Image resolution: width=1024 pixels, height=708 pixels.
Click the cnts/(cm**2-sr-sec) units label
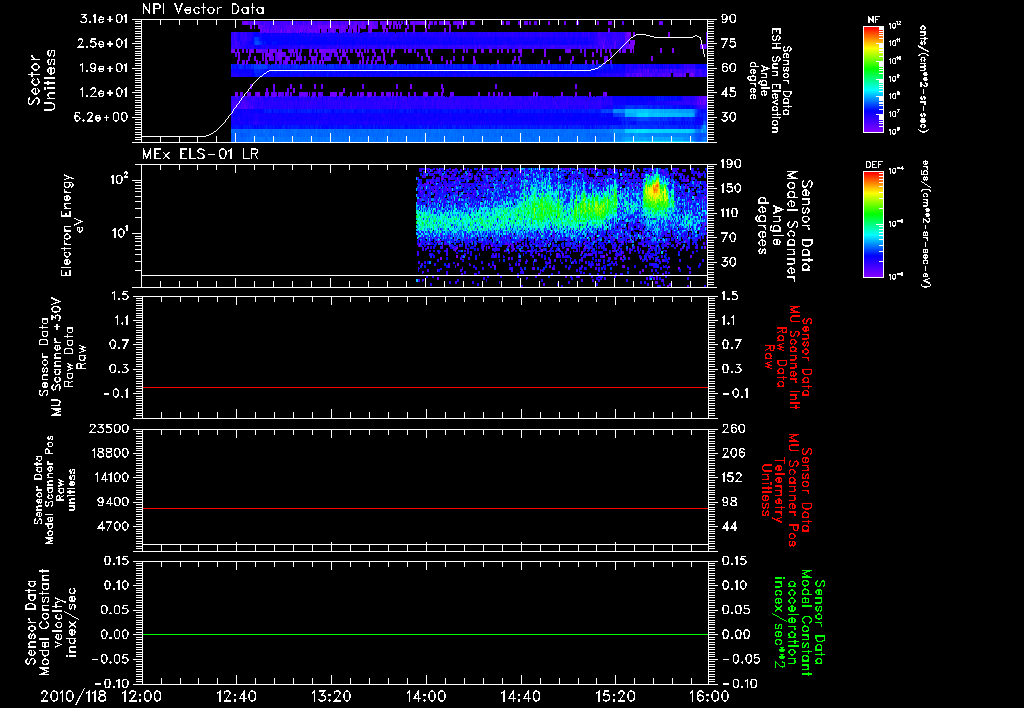click(x=923, y=78)
